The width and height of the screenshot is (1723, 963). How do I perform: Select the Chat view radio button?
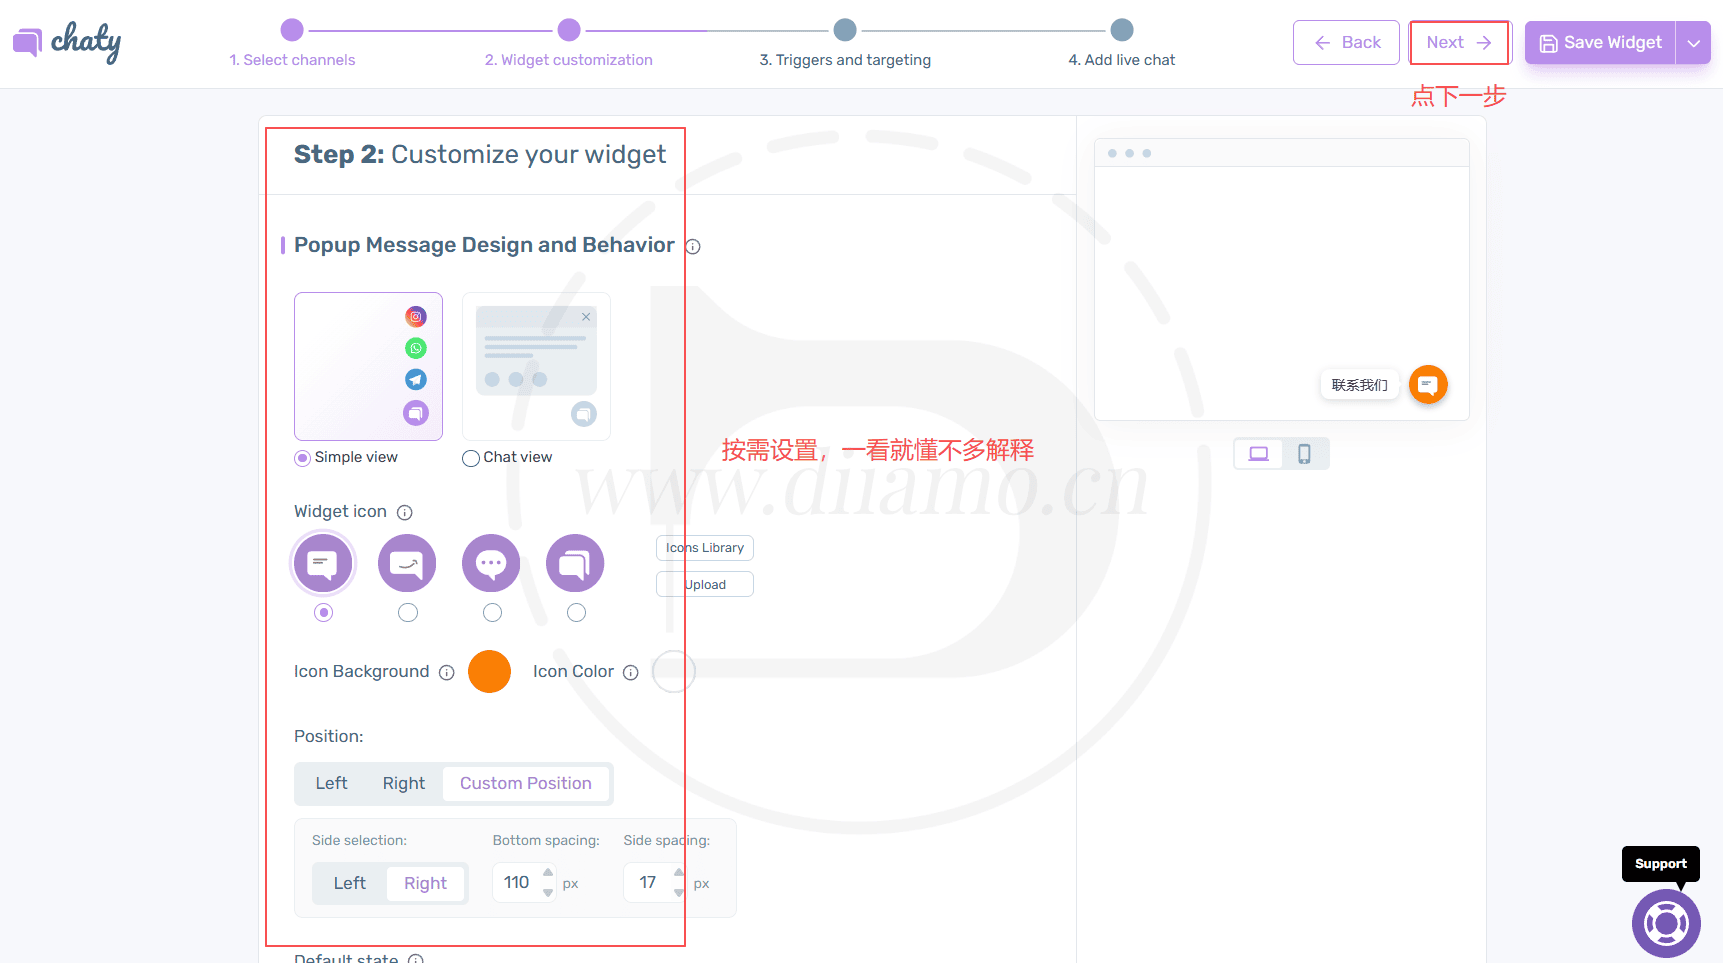[471, 458]
